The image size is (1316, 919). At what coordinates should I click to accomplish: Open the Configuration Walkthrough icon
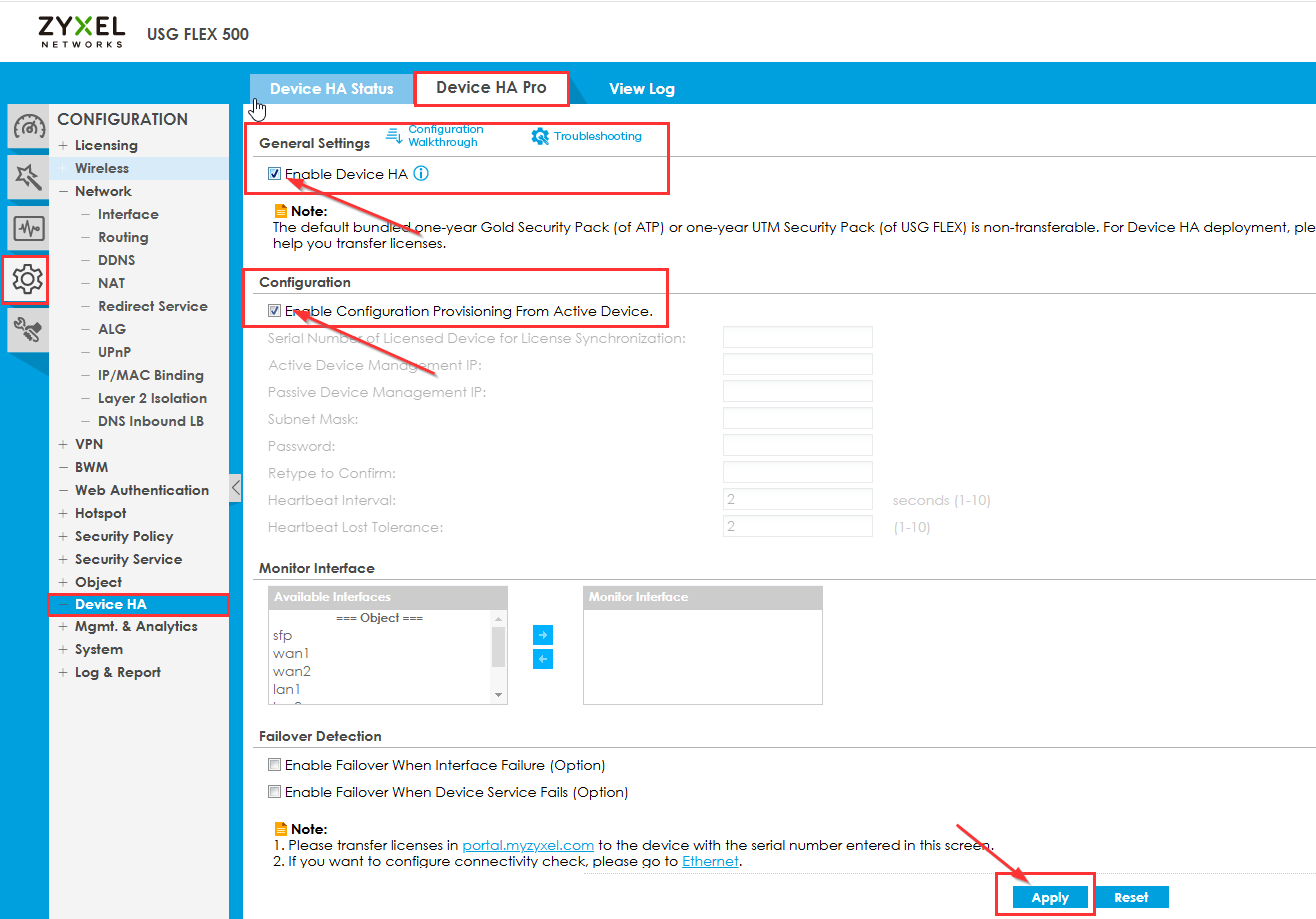[394, 134]
